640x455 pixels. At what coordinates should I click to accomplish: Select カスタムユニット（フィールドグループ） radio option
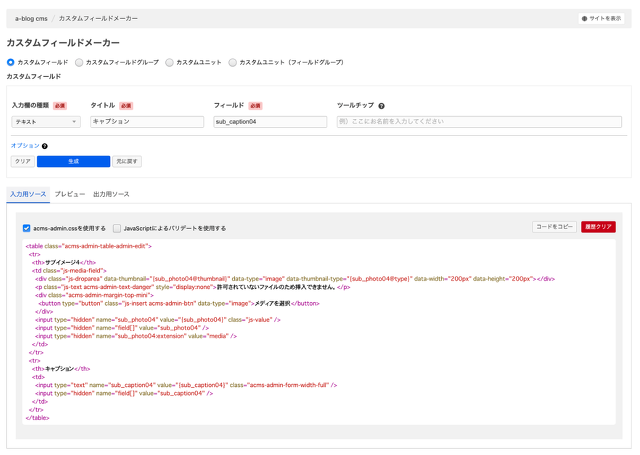click(233, 62)
